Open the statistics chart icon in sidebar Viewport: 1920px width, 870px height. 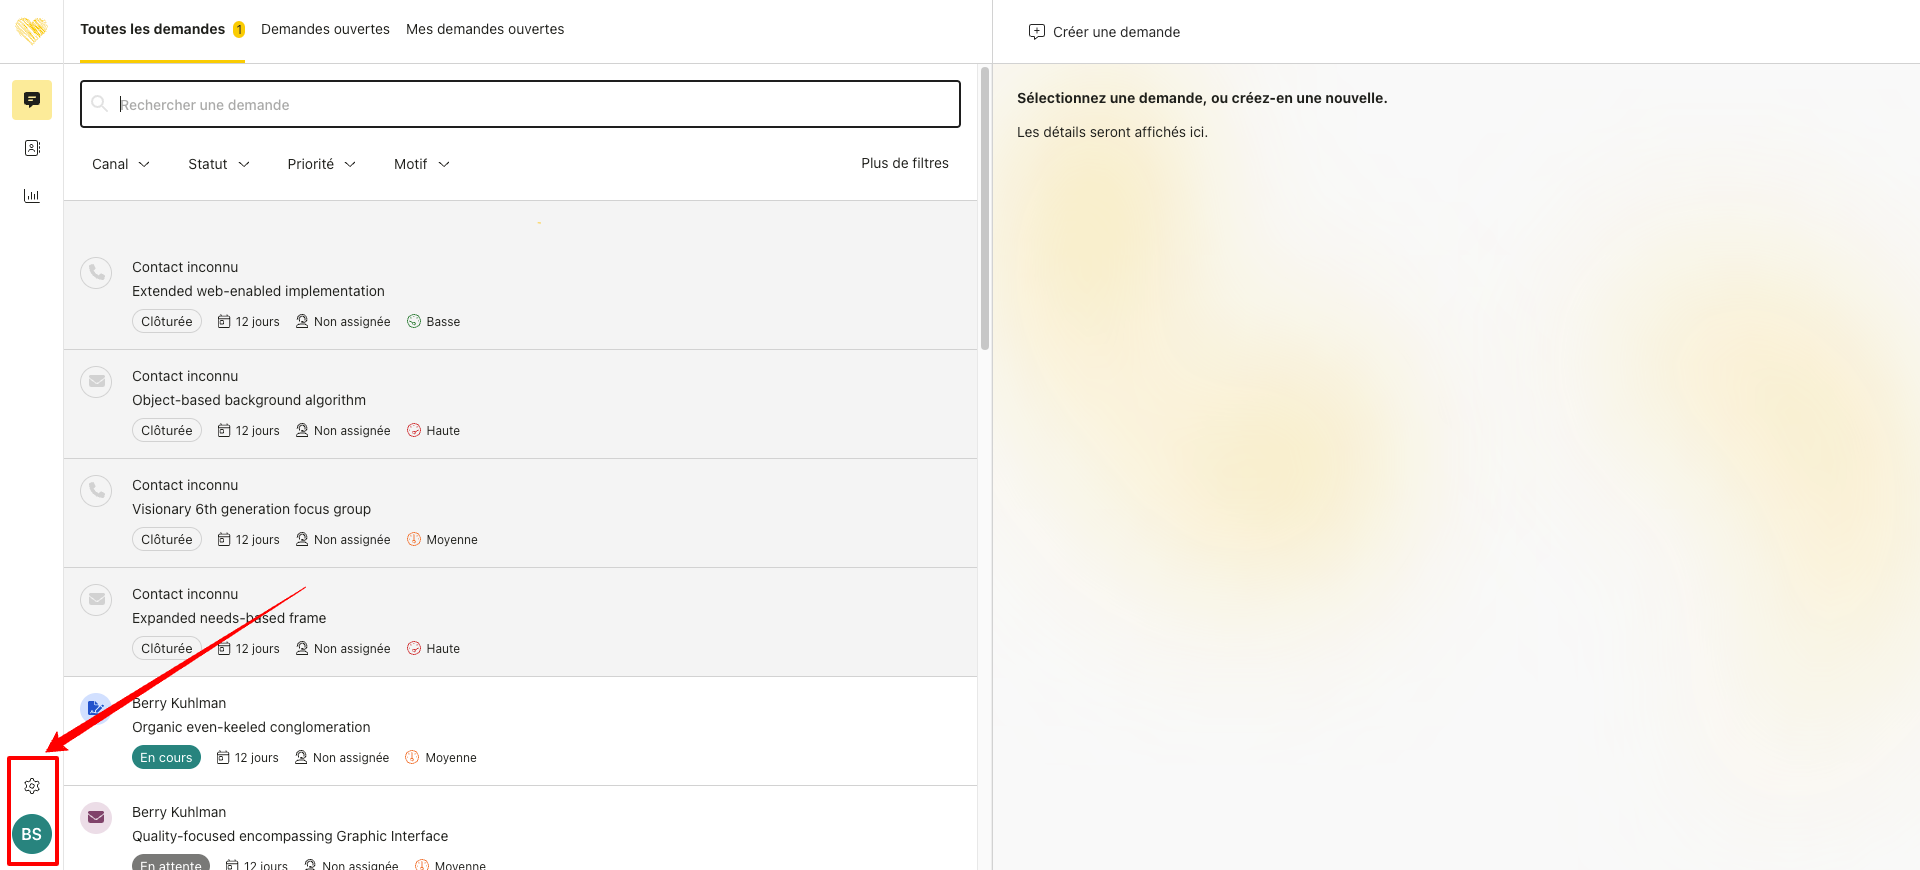[x=32, y=196]
